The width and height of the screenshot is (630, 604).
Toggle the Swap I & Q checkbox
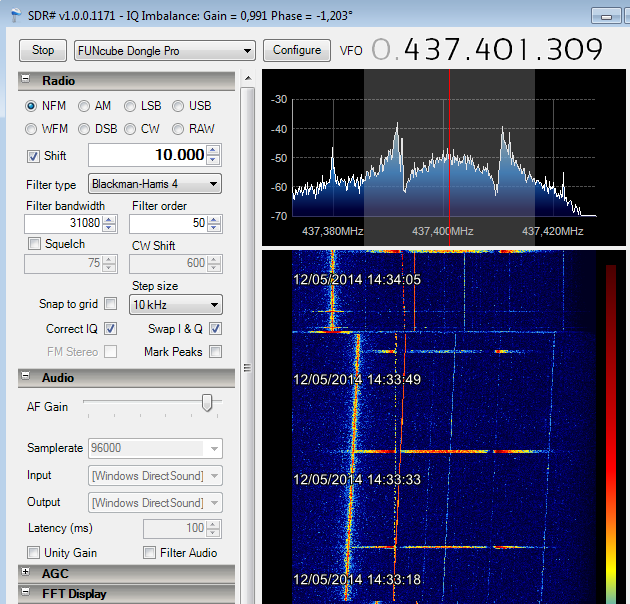(215, 329)
